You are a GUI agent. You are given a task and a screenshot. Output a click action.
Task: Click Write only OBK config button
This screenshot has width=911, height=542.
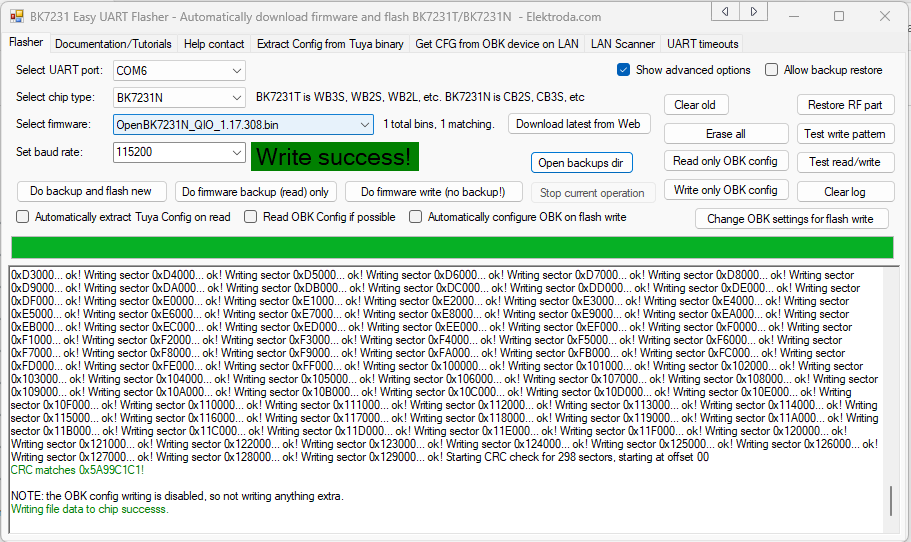(726, 190)
